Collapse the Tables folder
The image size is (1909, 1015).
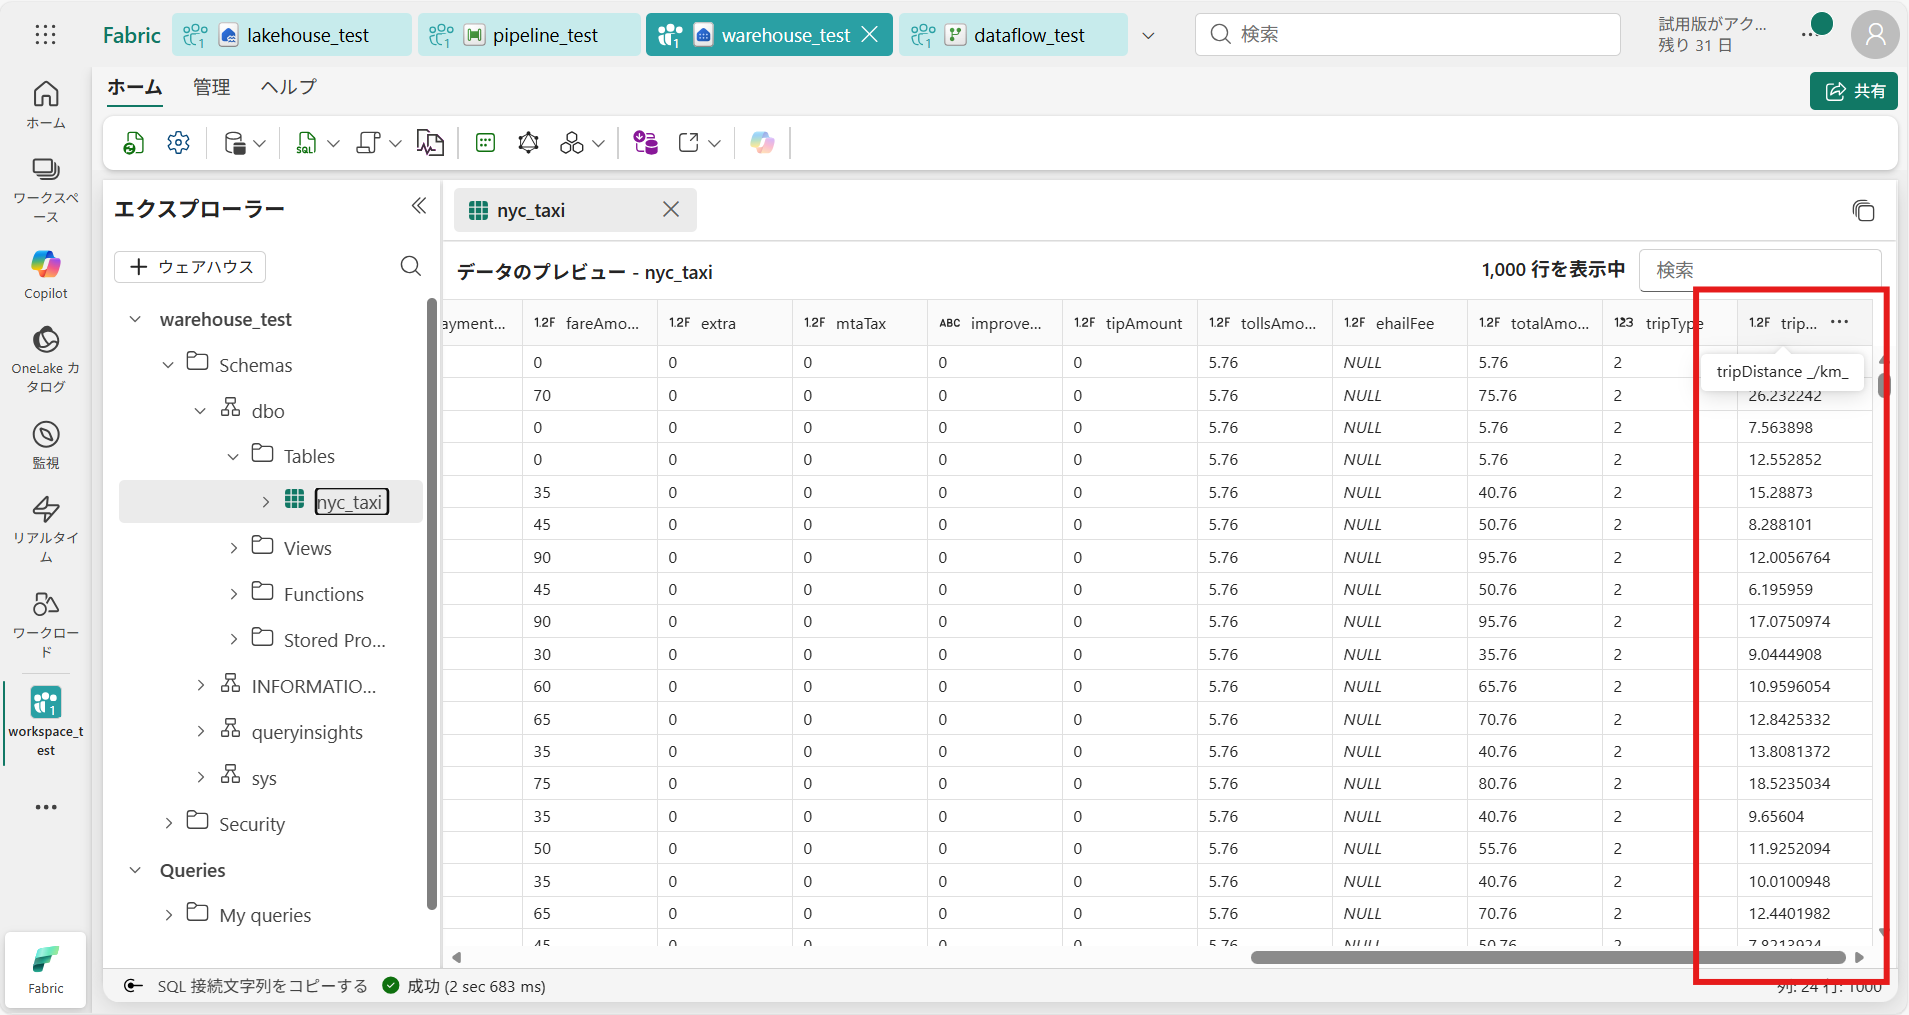(x=233, y=456)
